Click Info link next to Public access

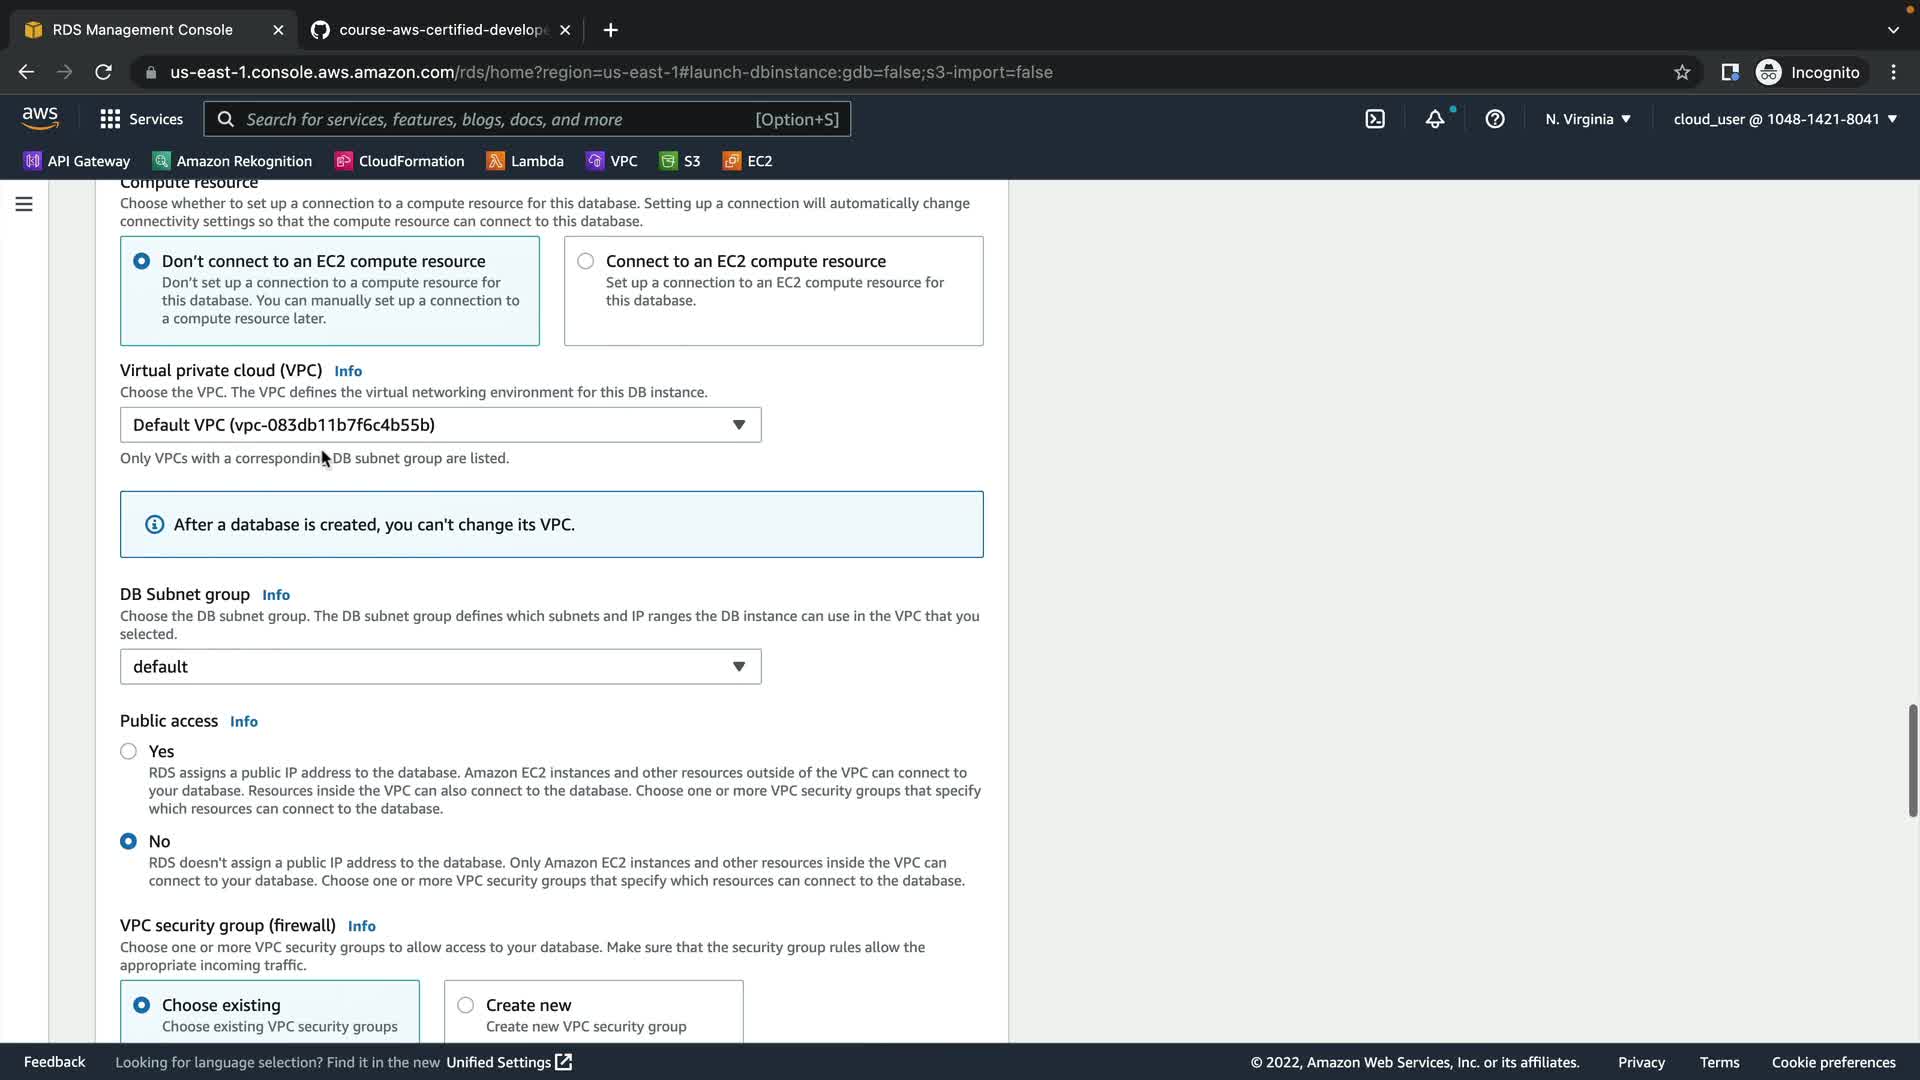[x=243, y=722]
